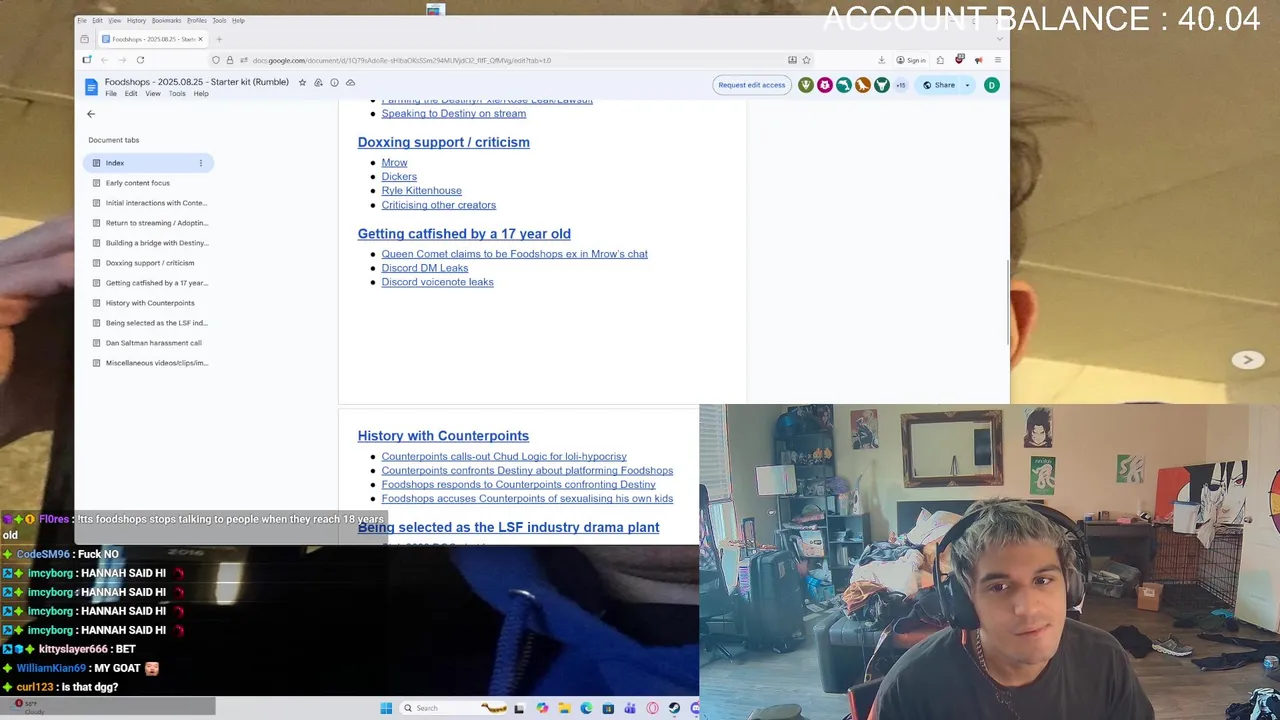Open Copilot from the taskbar
The width and height of the screenshot is (1280, 720).
(x=542, y=708)
